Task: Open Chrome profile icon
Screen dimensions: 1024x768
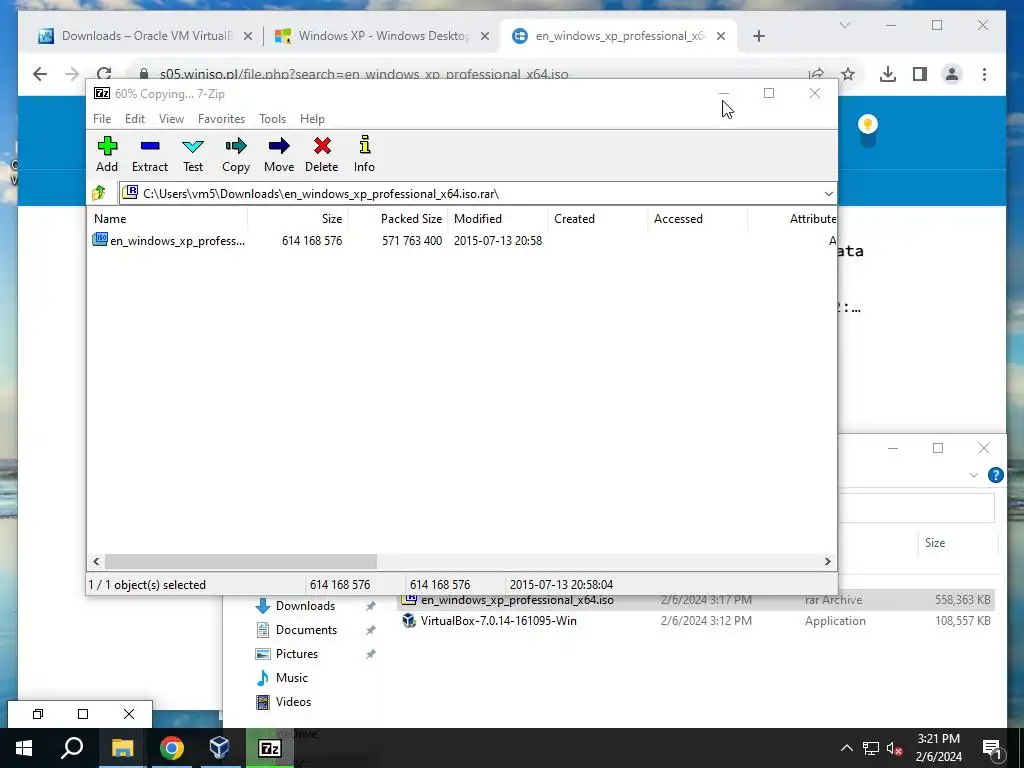Action: pos(952,74)
